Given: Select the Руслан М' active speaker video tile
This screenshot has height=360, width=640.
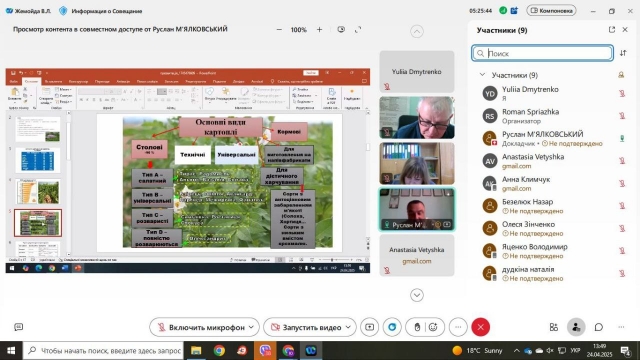Looking at the screenshot, I should pyautogui.click(x=417, y=209).
